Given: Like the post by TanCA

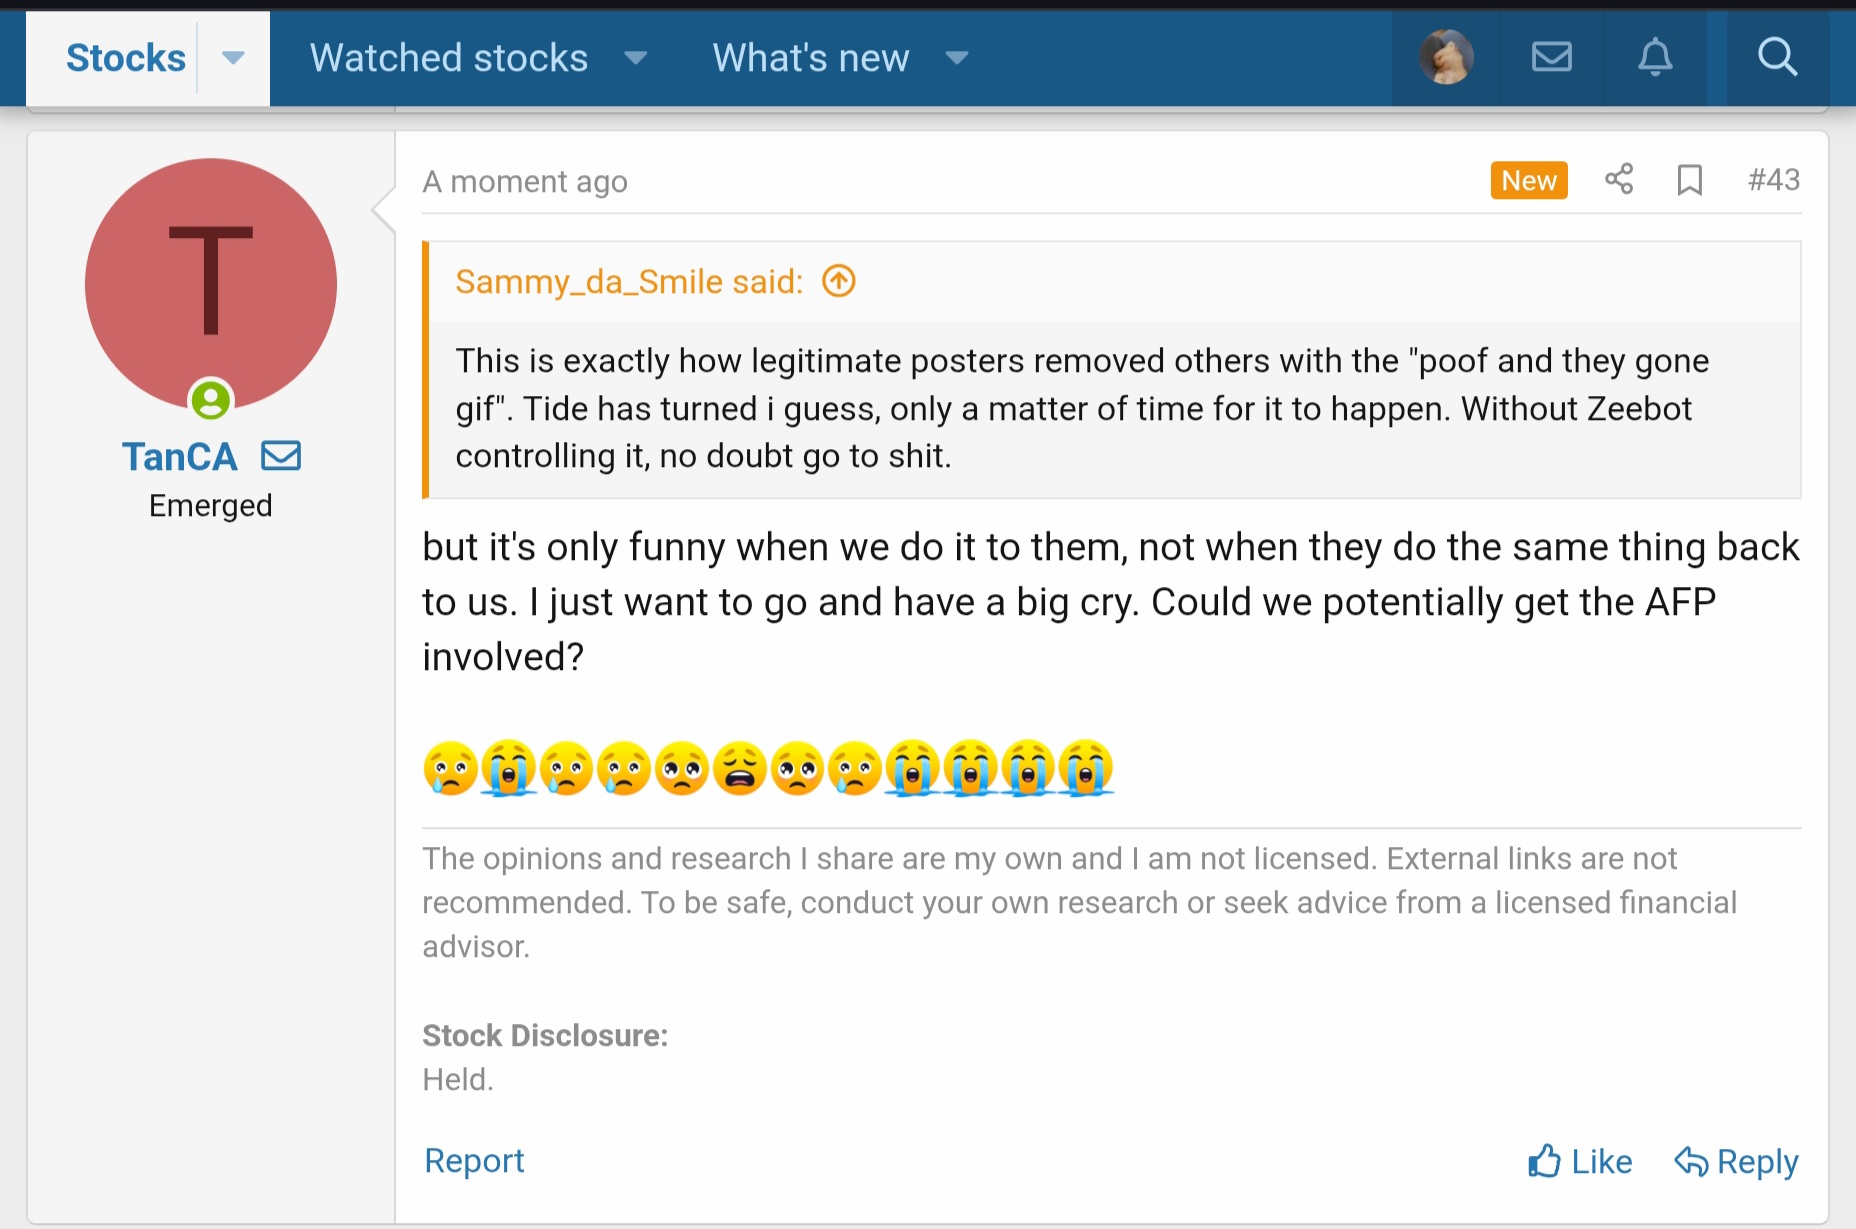Looking at the screenshot, I should pyautogui.click(x=1580, y=1161).
